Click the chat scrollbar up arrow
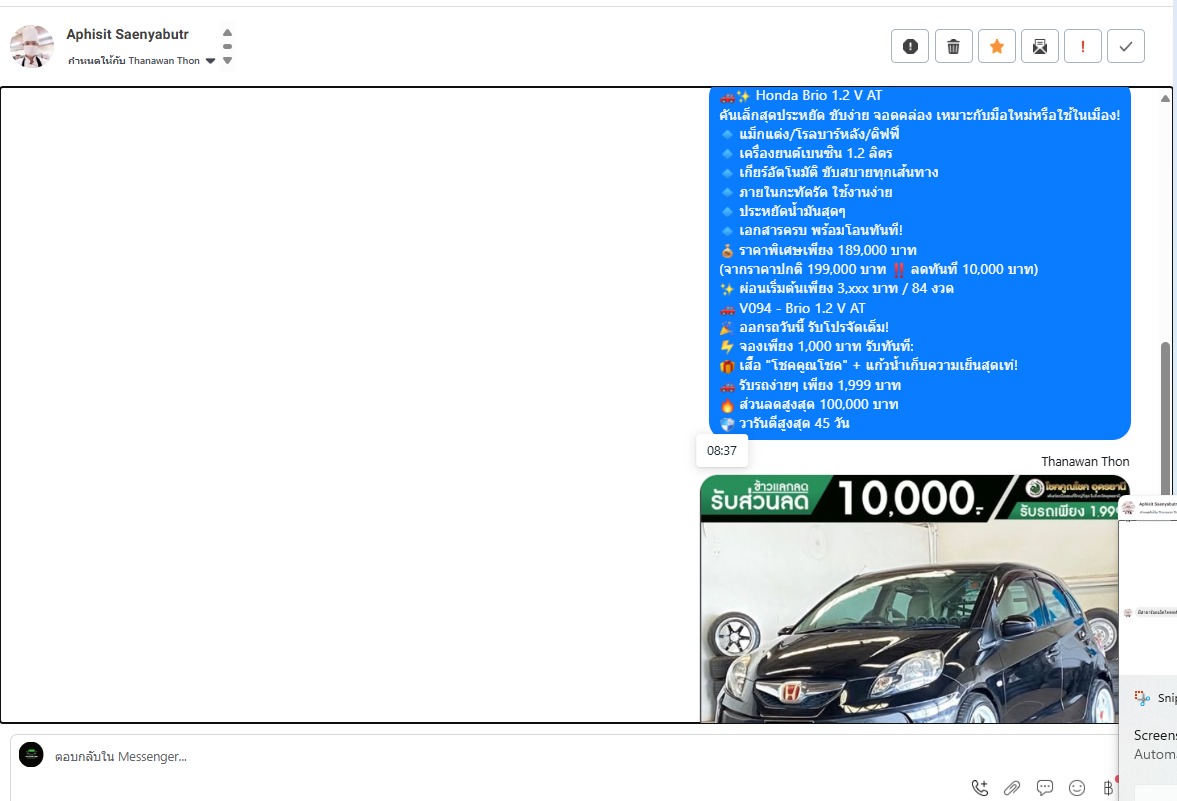Viewport: 1177px width, 801px height. 1165,98
